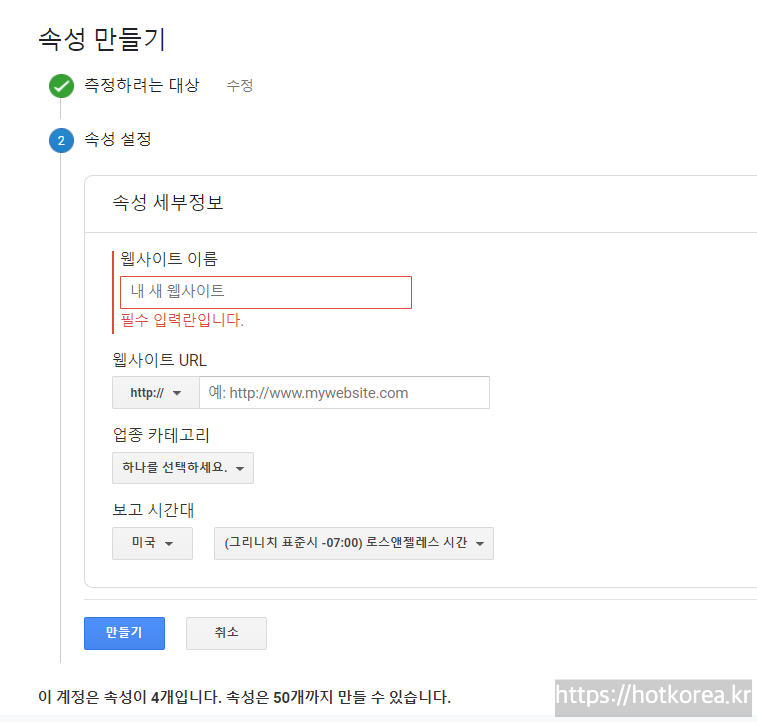This screenshot has width=757, height=722.
Task: Open the 업종 카테고리 선택 dropdown
Action: click(x=183, y=468)
